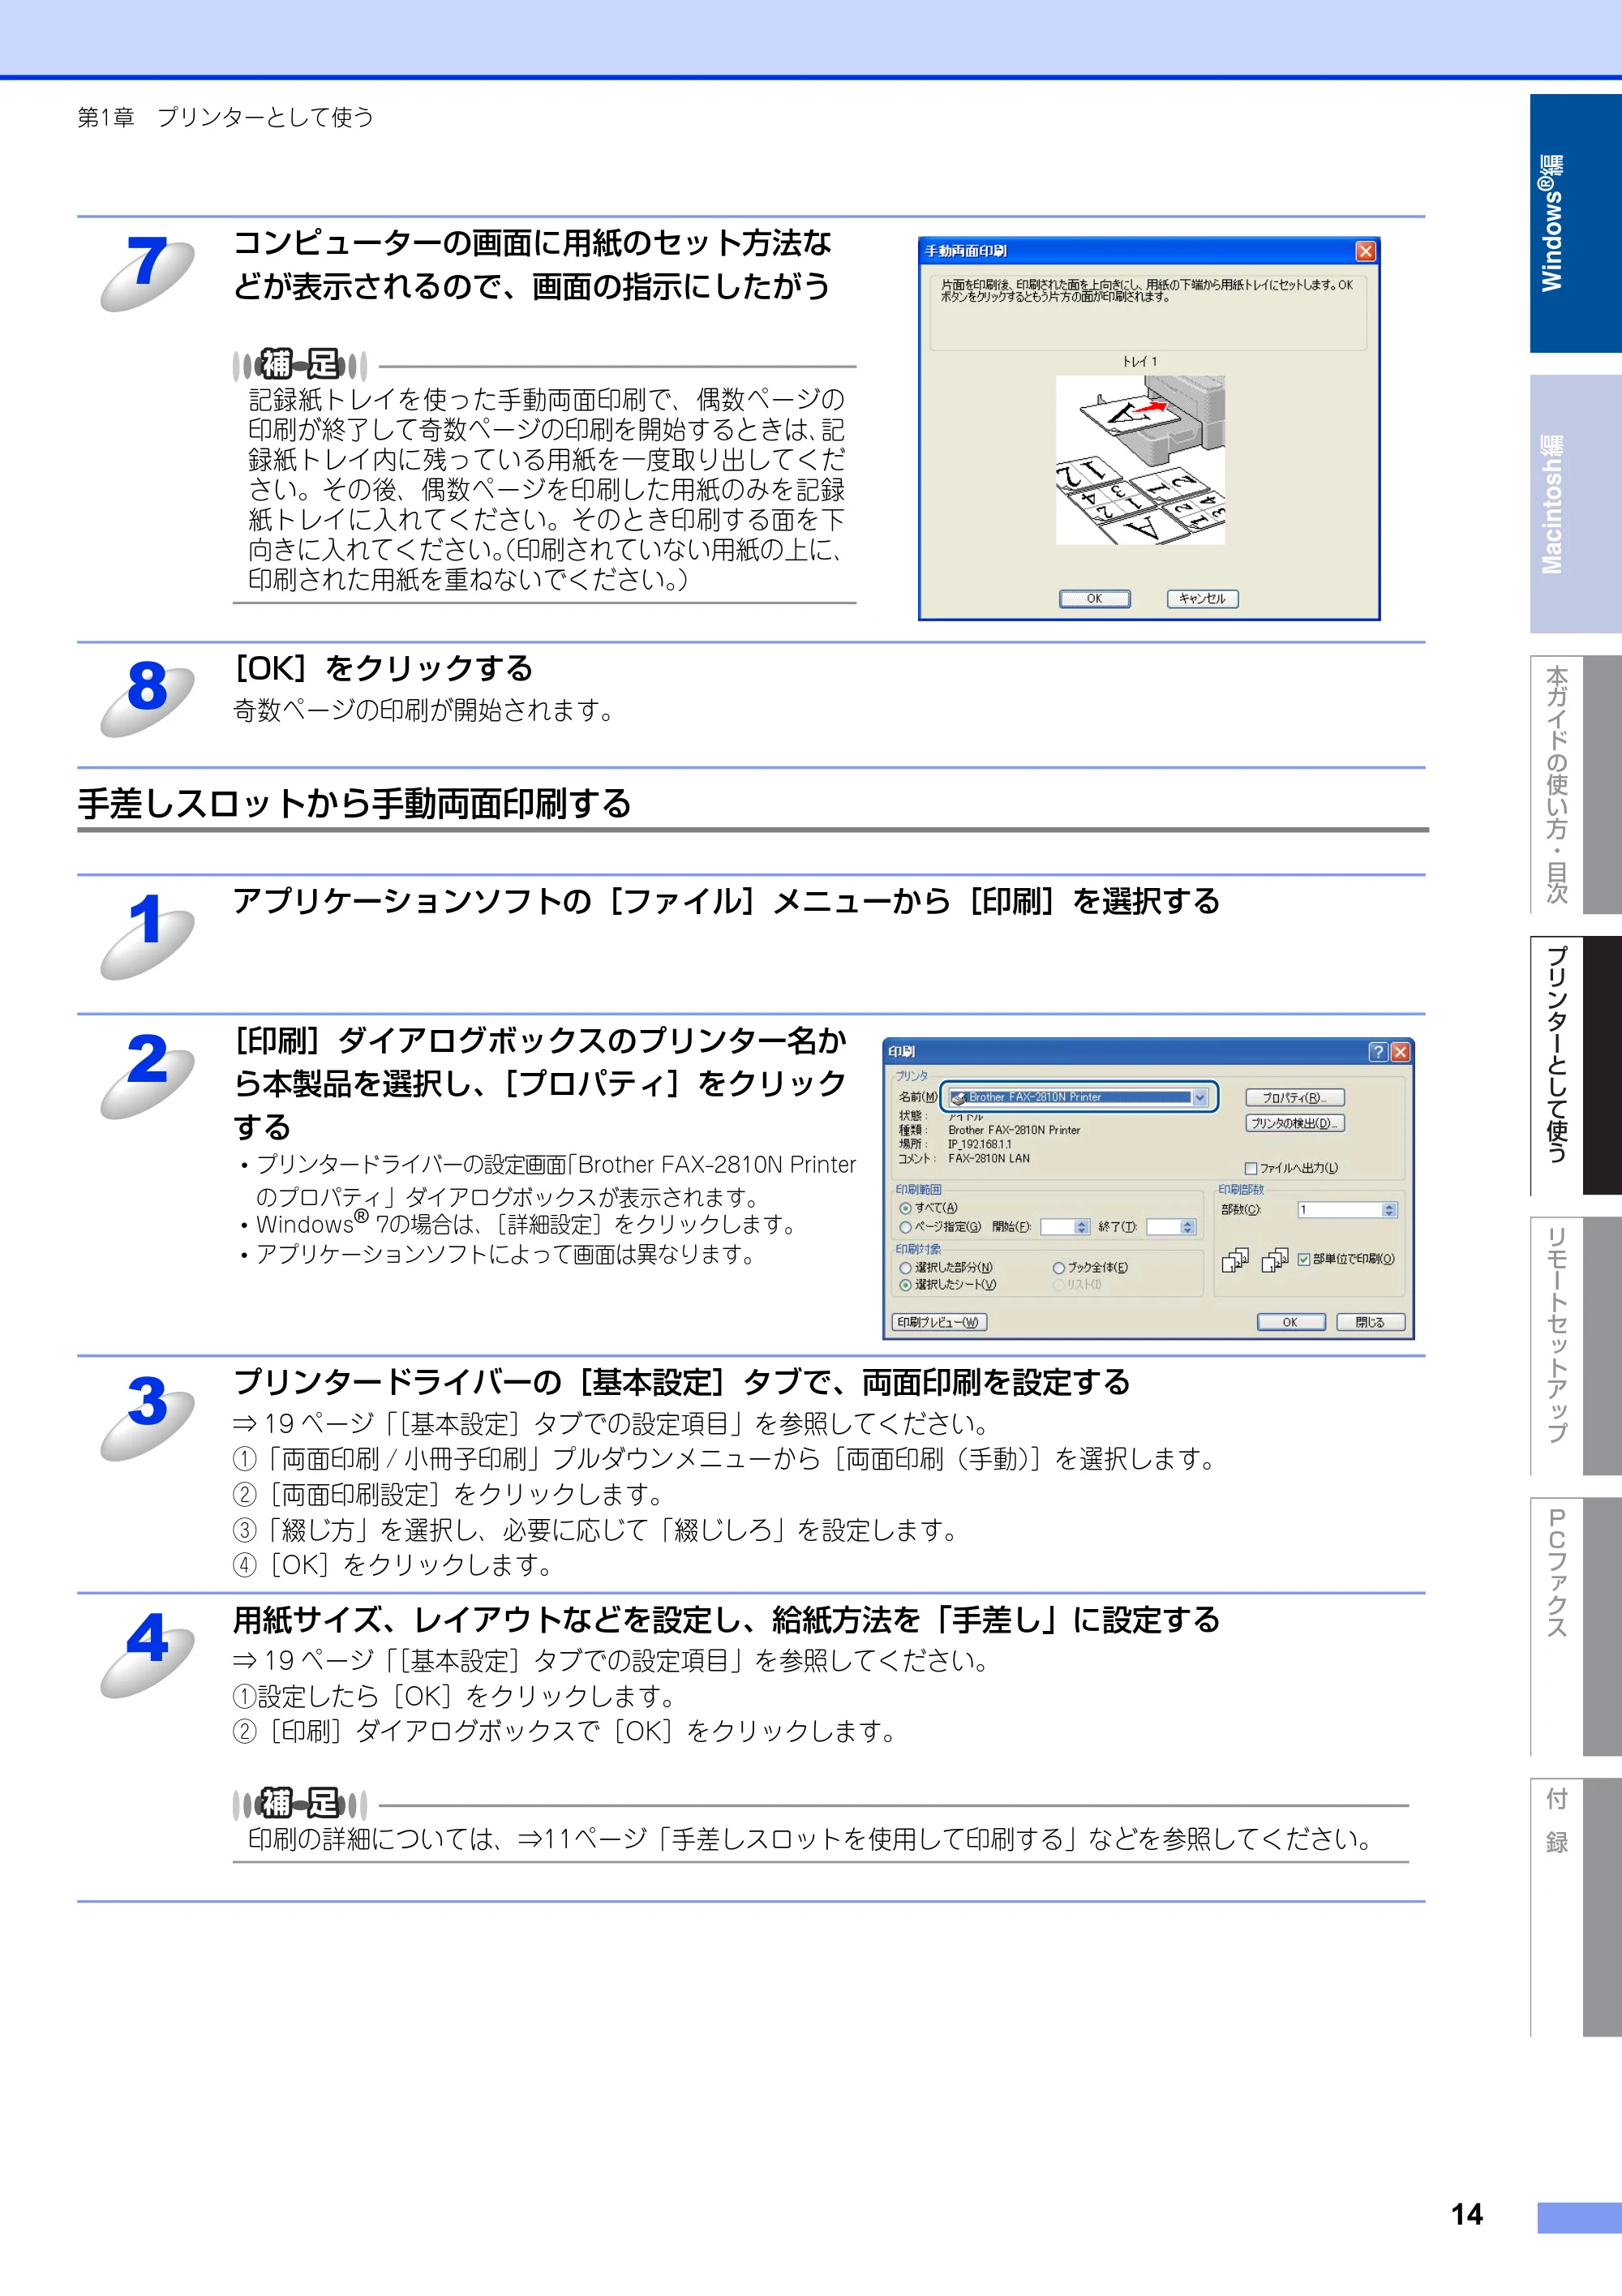Image resolution: width=1622 pixels, height=2296 pixels.
Task: Select the 選択した部分(N) radio button
Action: coord(906,1268)
